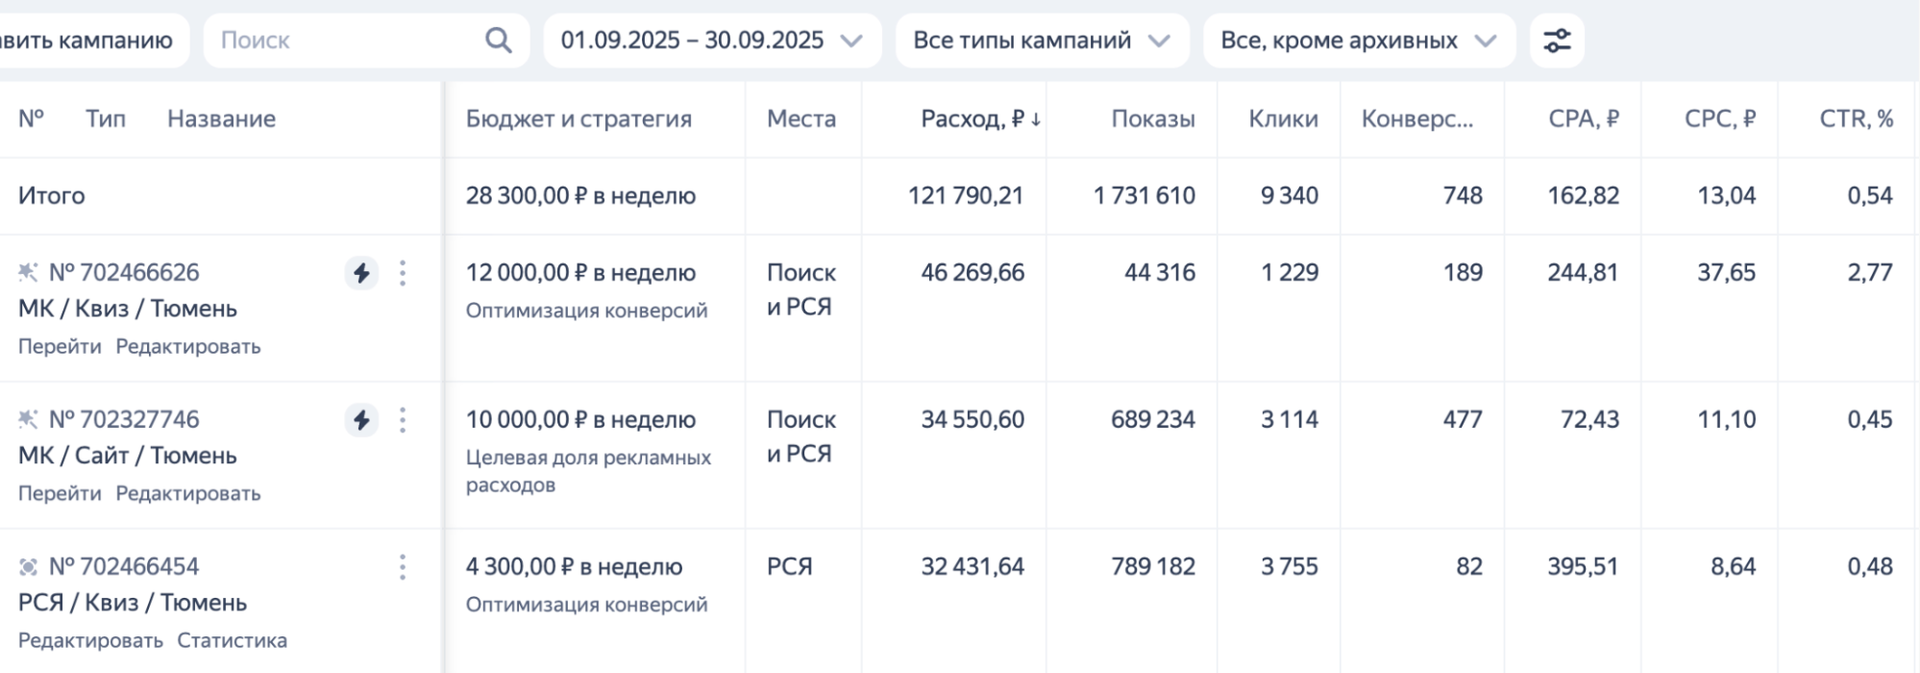Viewport: 1920px width, 673px height.
Task: Click Перейти under МК / Квиз / Тюмень
Action: point(59,347)
